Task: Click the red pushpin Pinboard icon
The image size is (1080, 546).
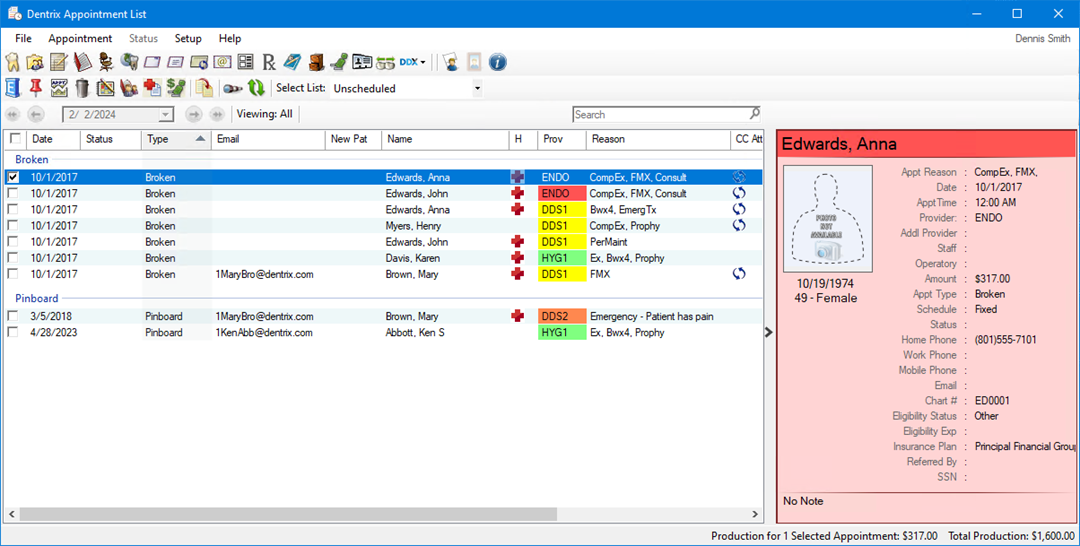Action: pyautogui.click(x=36, y=88)
